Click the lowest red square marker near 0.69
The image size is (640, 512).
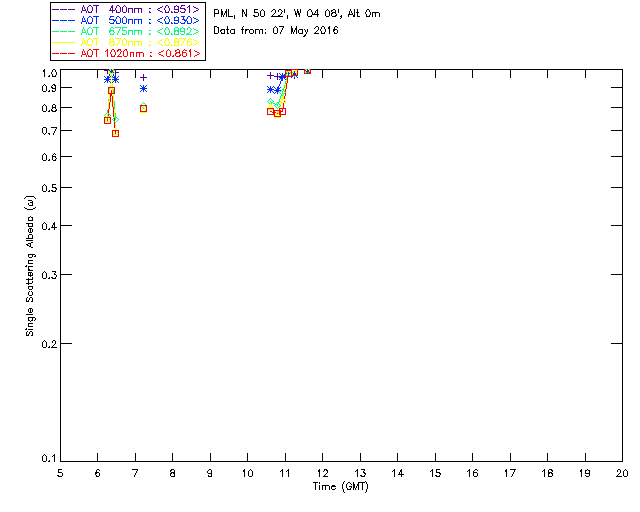(116, 134)
